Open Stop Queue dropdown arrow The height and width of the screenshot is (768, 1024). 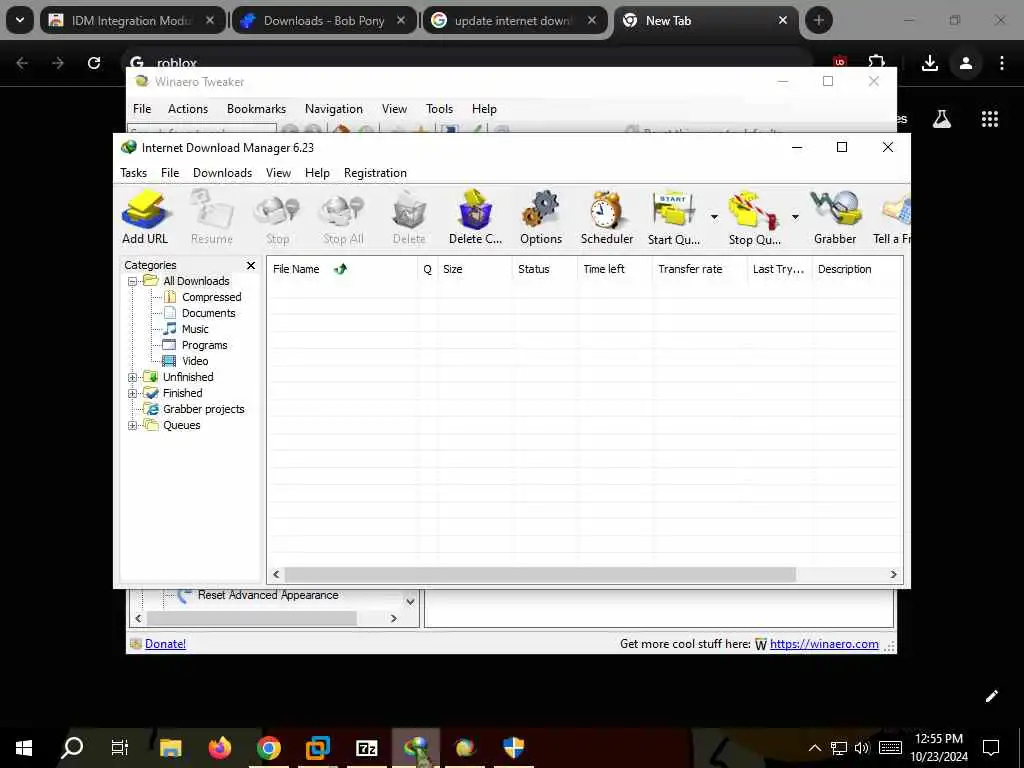pyautogui.click(x=795, y=217)
